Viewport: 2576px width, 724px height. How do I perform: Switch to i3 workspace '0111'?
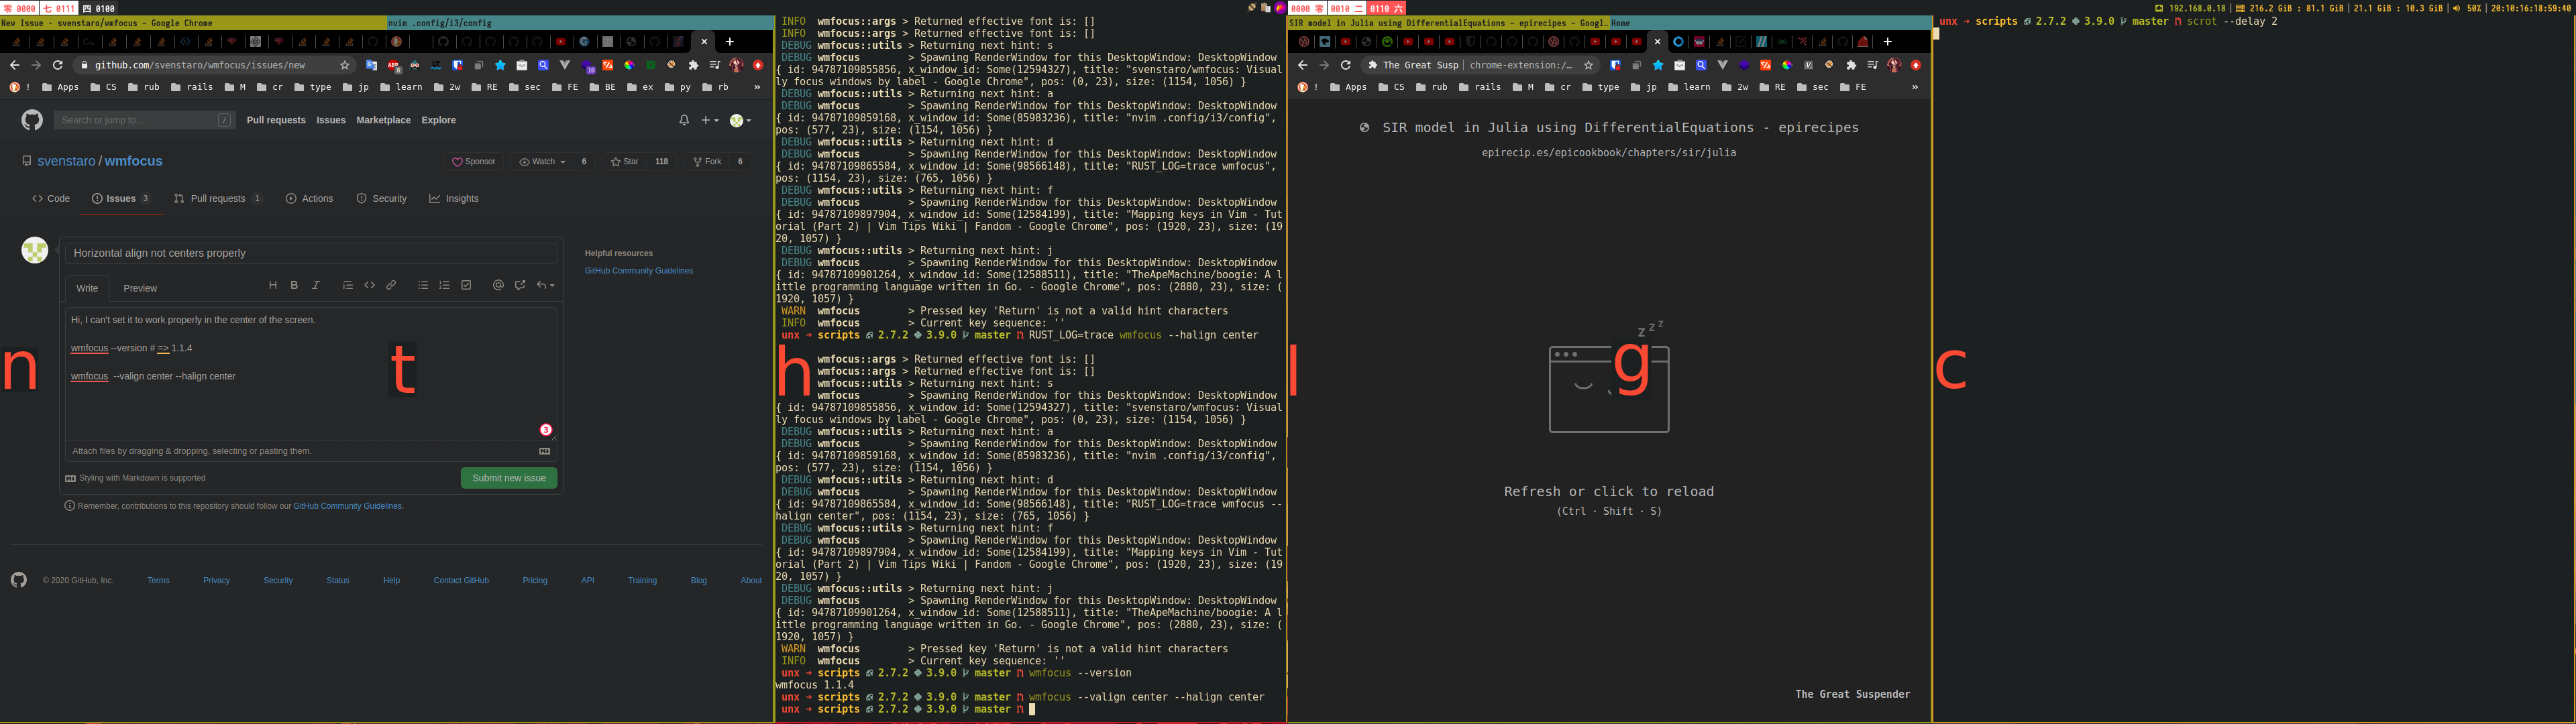[x=59, y=8]
